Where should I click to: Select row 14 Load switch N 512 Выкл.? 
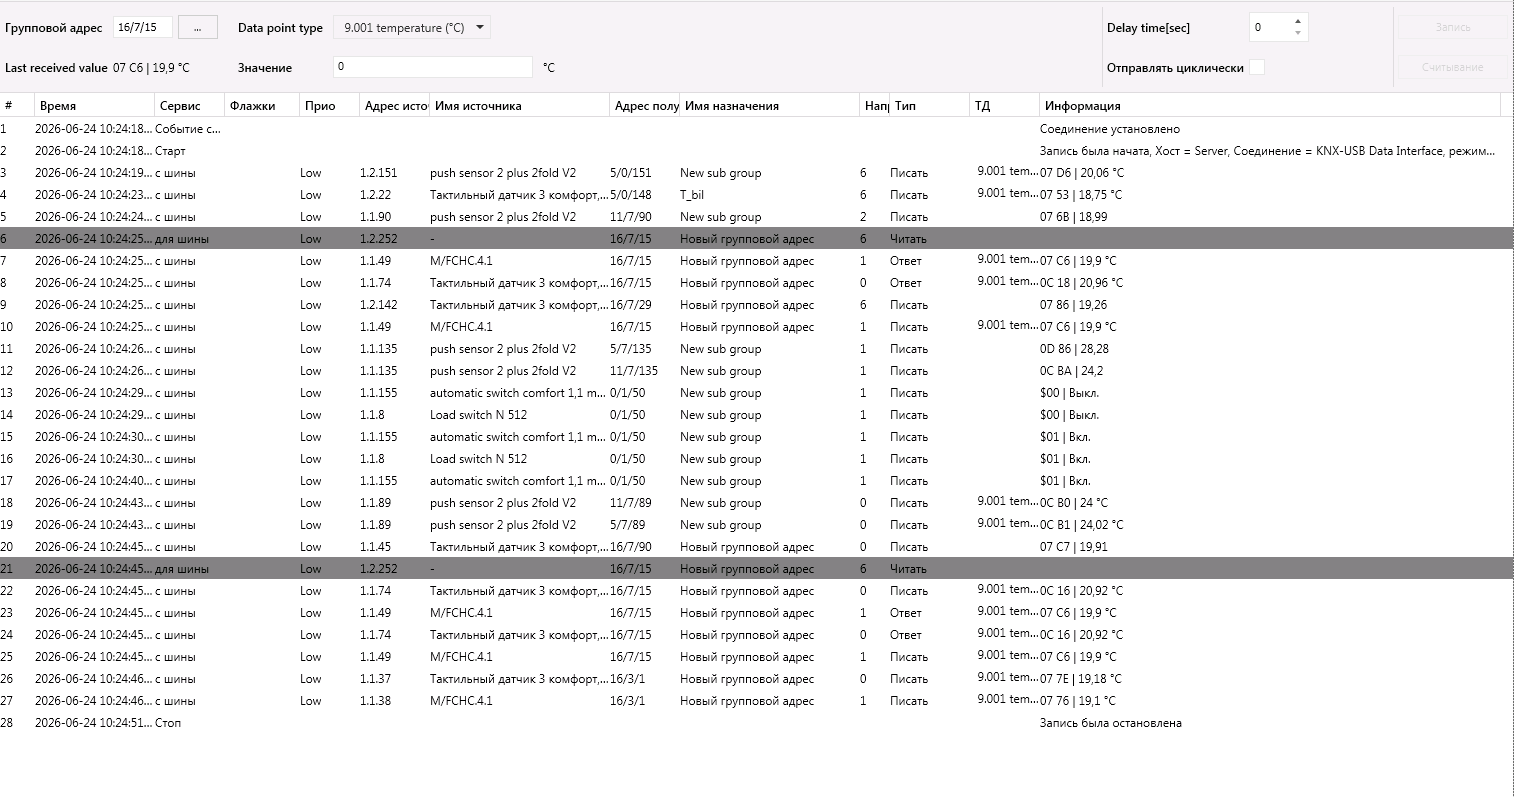757,415
